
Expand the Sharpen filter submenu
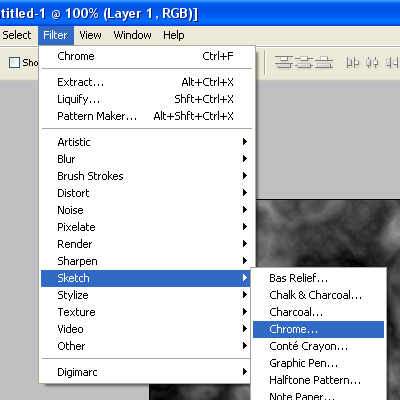click(146, 261)
